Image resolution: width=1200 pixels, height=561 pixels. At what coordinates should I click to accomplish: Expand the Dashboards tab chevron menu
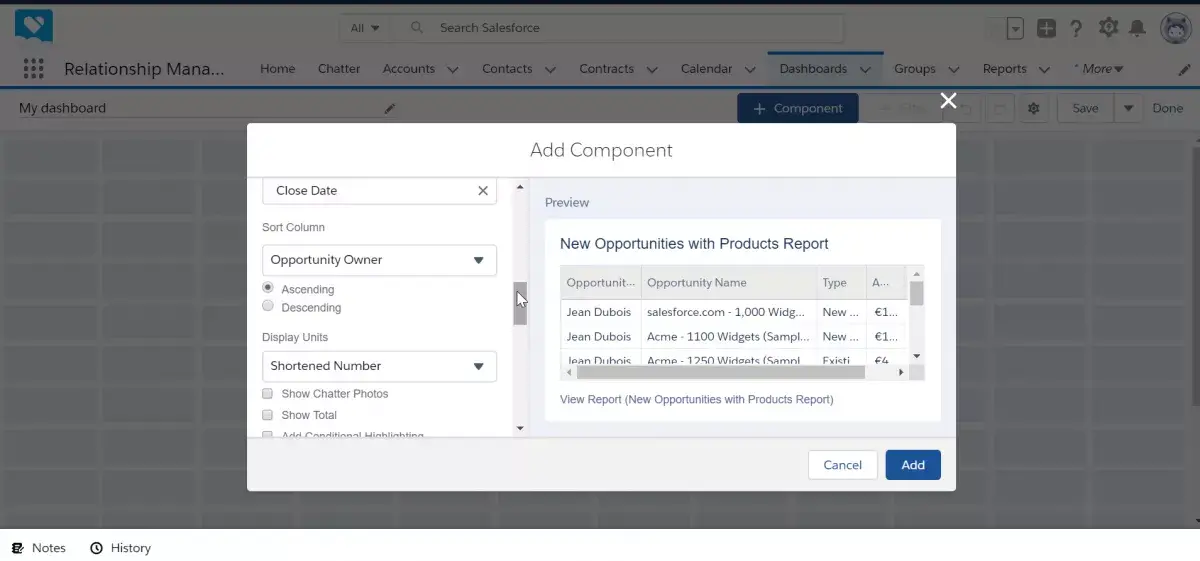[x=865, y=70]
